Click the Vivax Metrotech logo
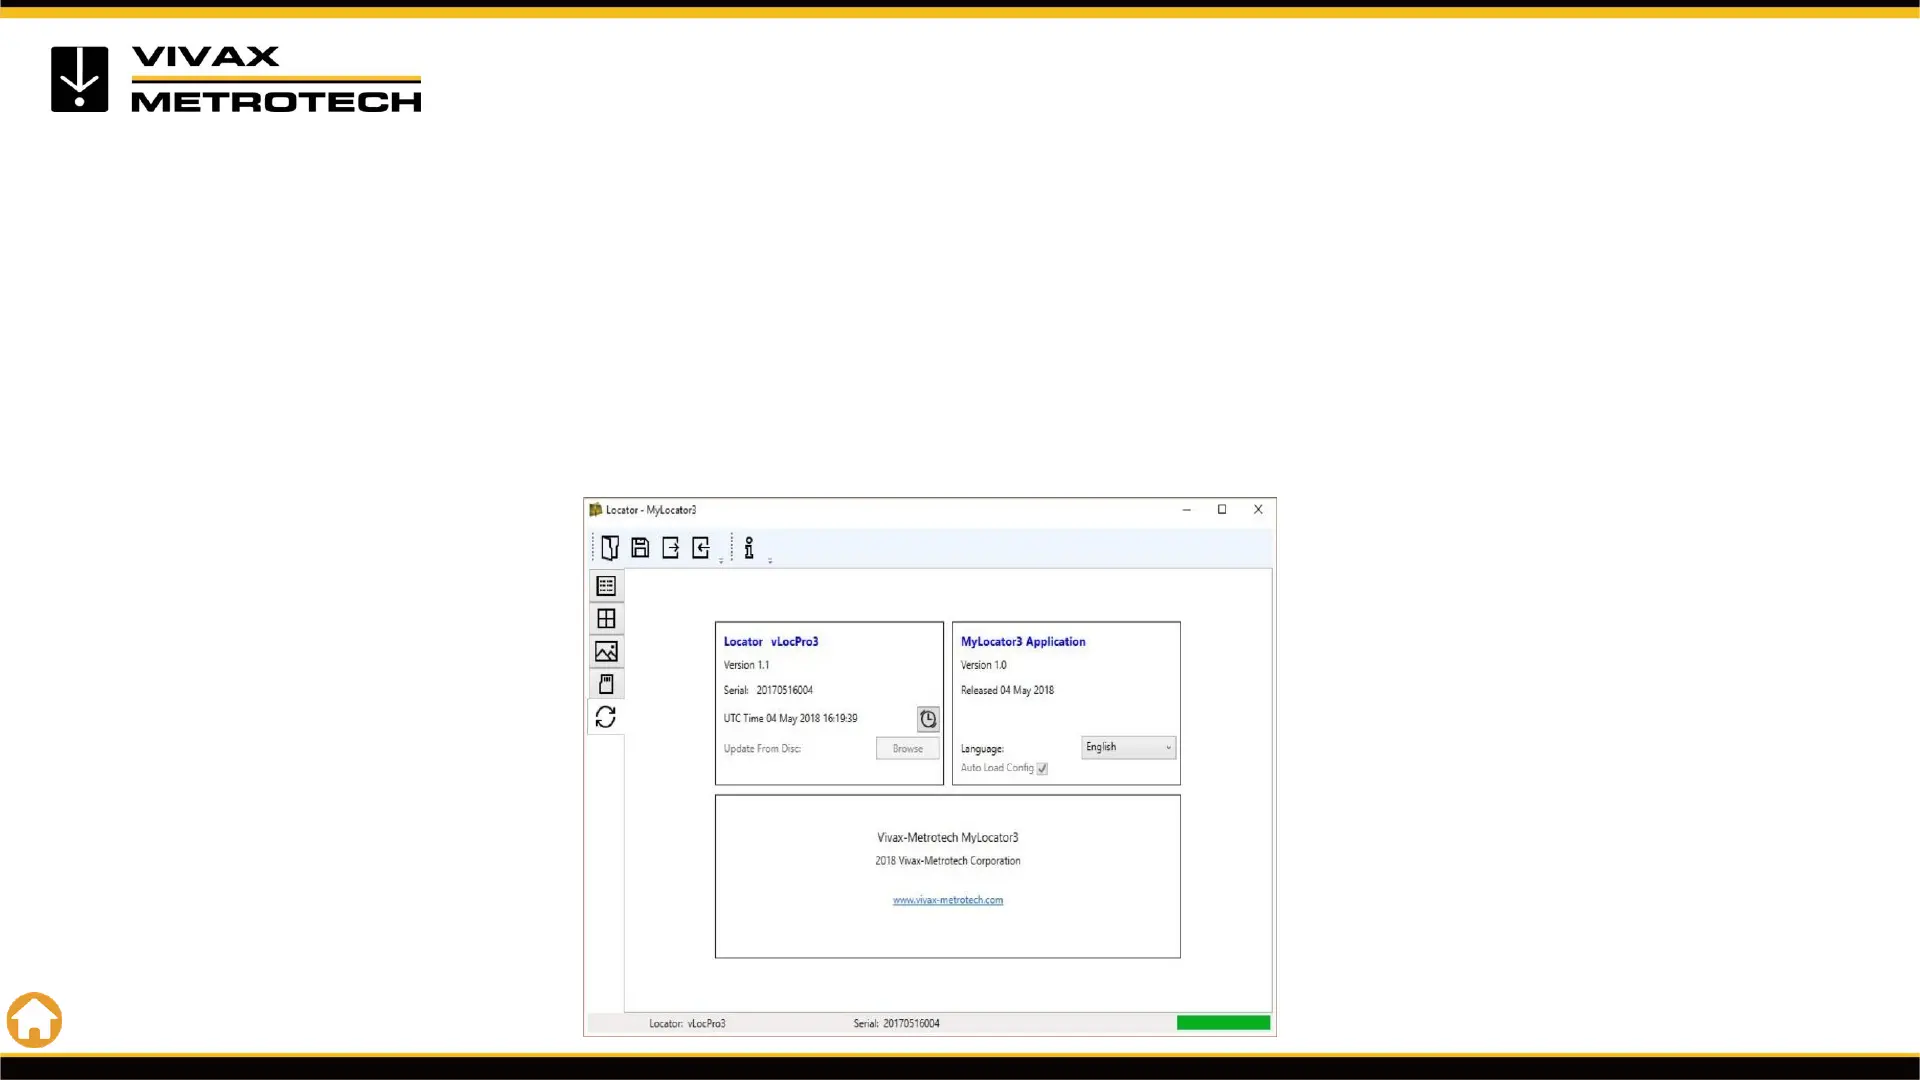This screenshot has height=1080, width=1920. pos(236,79)
